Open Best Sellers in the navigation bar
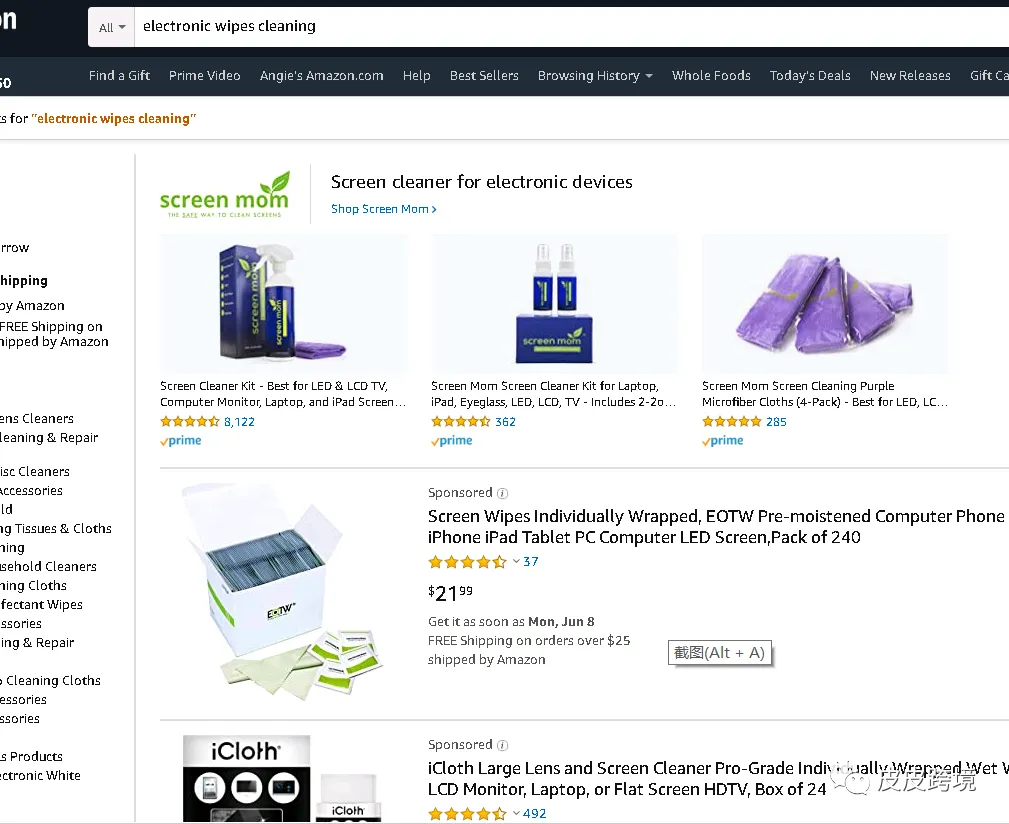This screenshot has width=1009, height=824. coord(484,76)
